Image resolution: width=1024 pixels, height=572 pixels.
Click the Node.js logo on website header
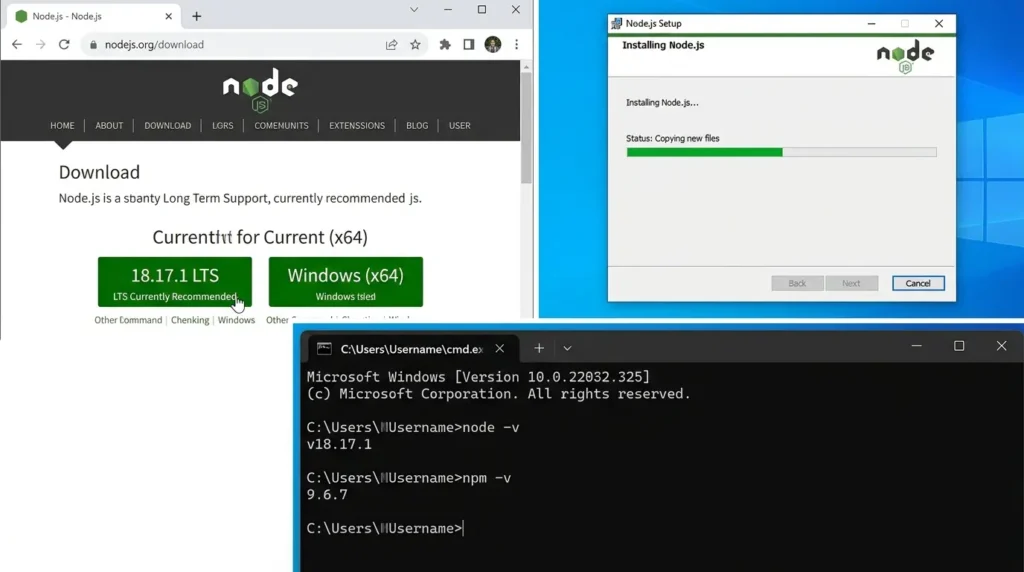(x=260, y=90)
